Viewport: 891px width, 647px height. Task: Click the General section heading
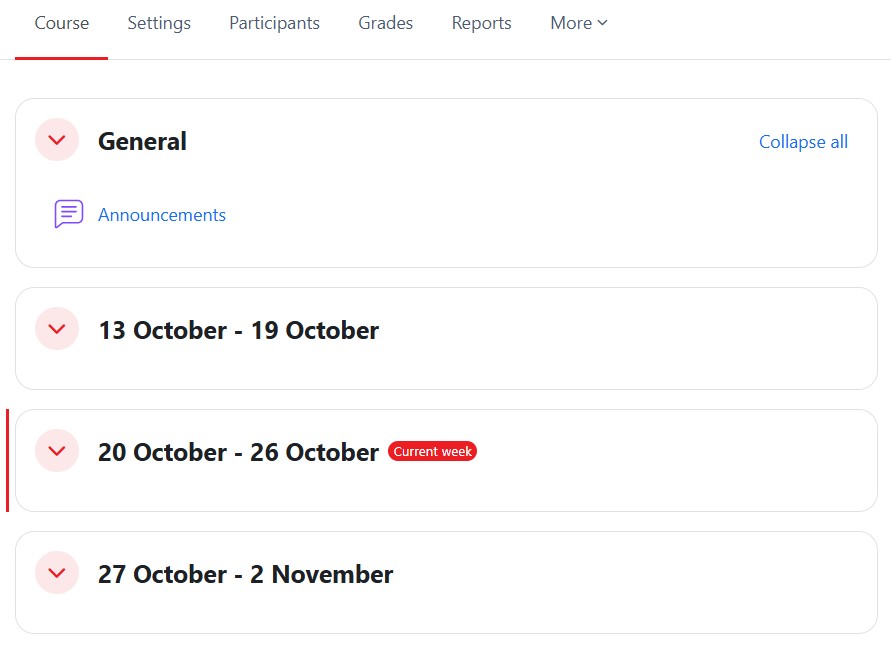[142, 142]
